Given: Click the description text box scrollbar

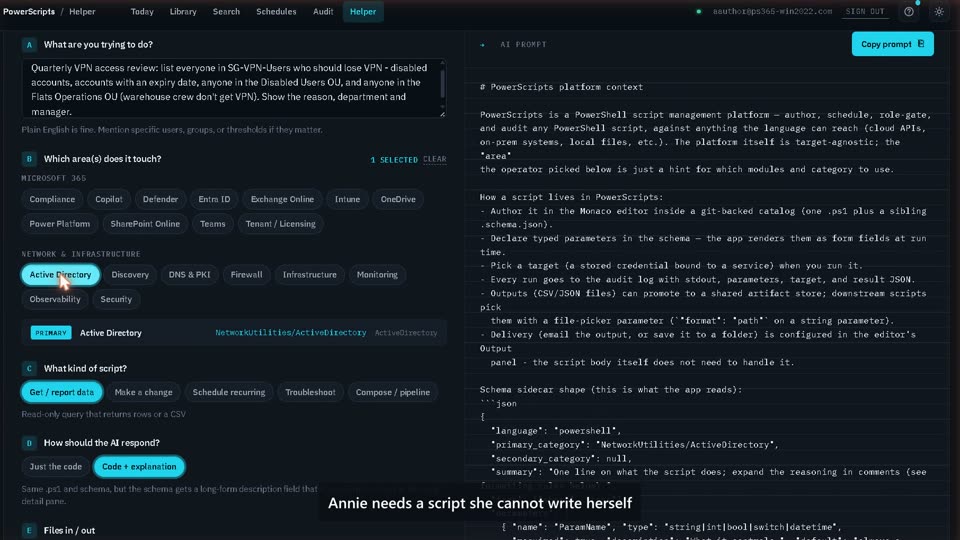Looking at the screenshot, I should click(x=442, y=84).
